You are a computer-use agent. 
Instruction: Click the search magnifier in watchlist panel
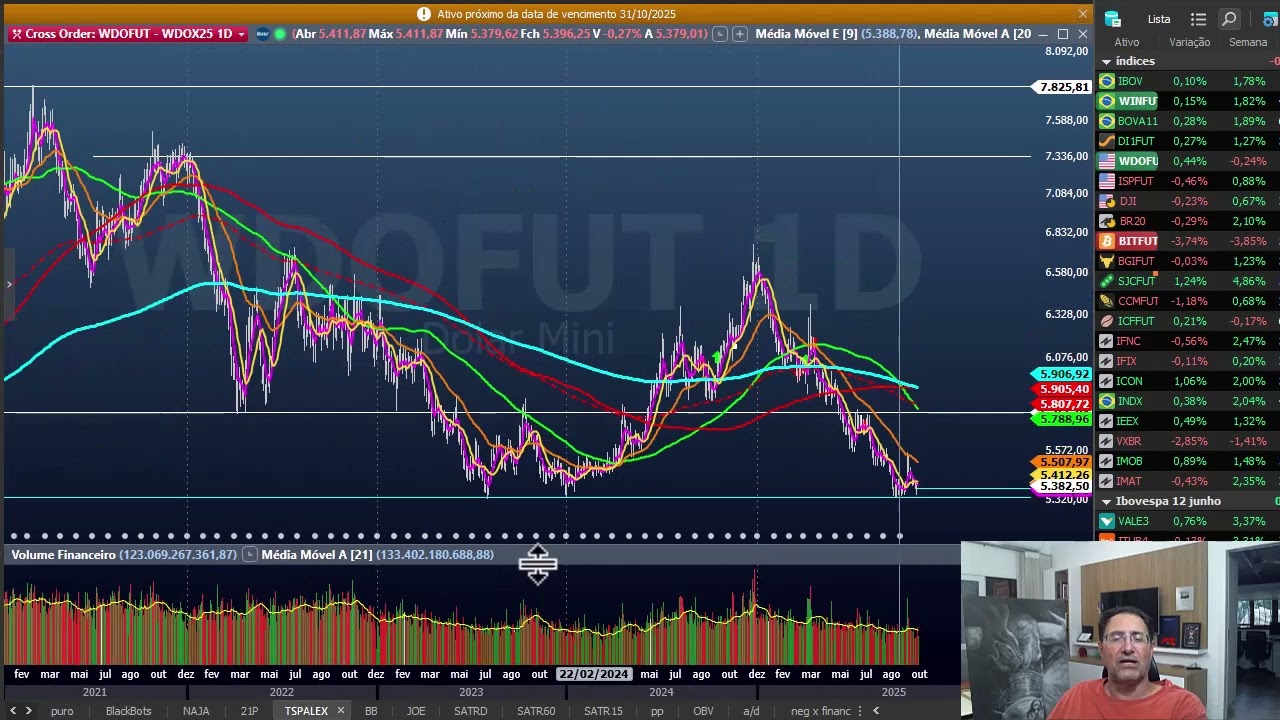[1229, 19]
